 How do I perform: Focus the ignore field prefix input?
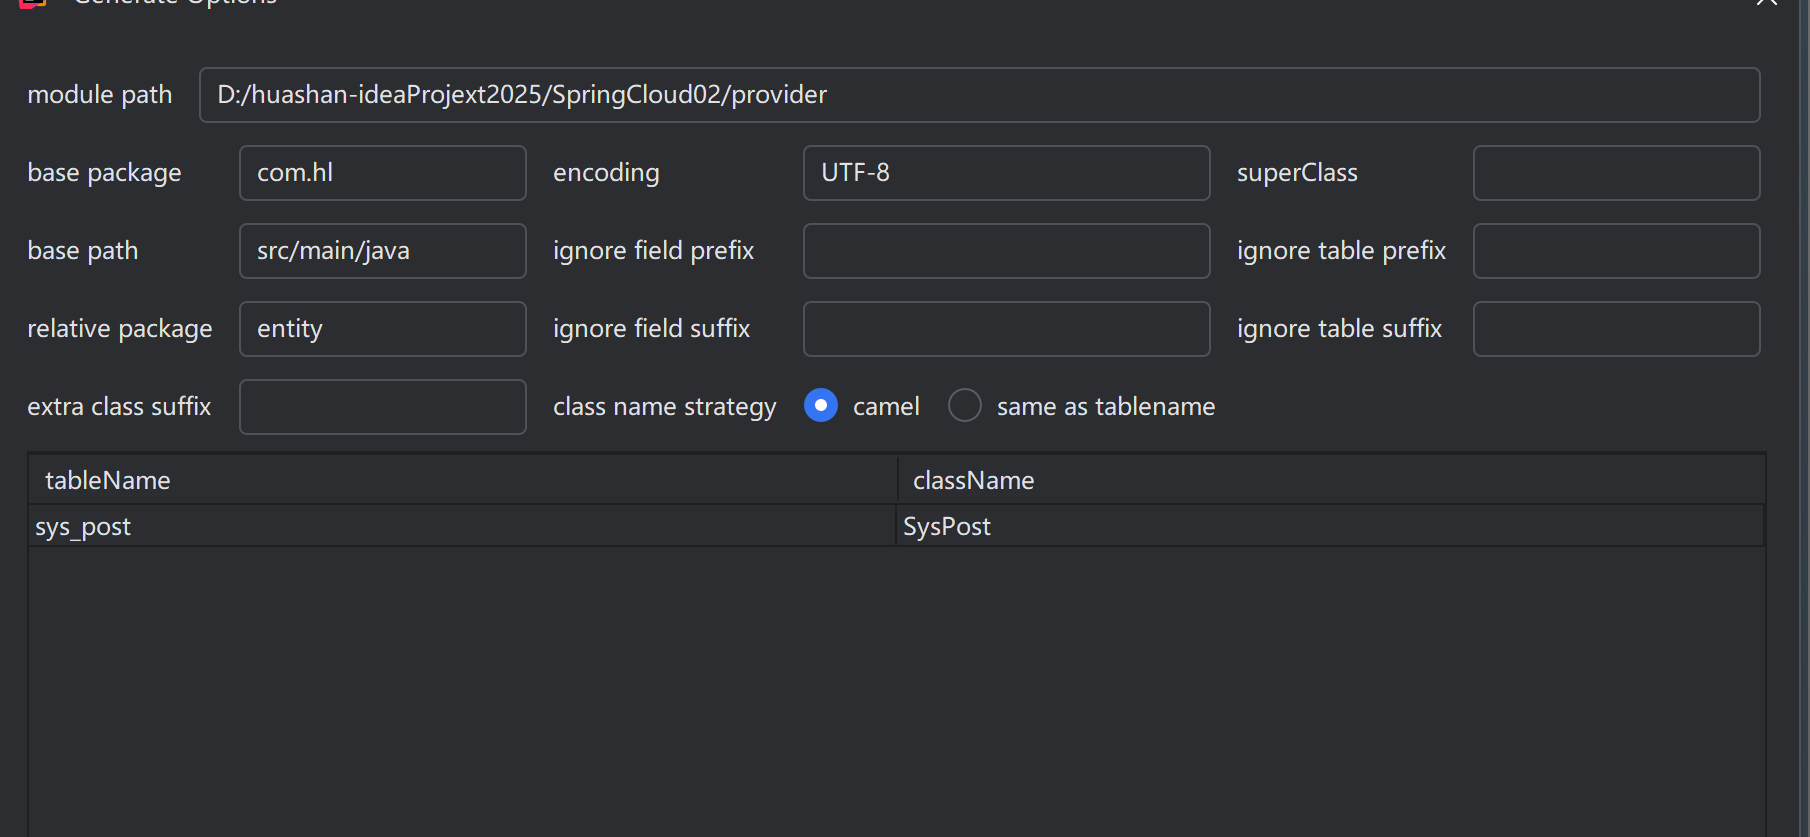pos(1006,251)
